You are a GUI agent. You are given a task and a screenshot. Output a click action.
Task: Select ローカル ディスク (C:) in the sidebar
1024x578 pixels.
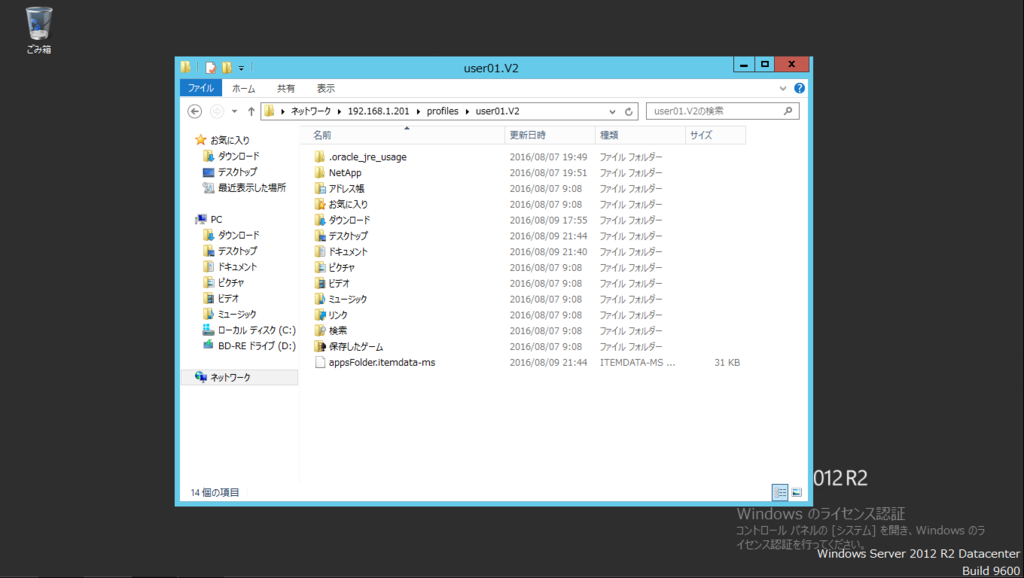[x=249, y=330]
